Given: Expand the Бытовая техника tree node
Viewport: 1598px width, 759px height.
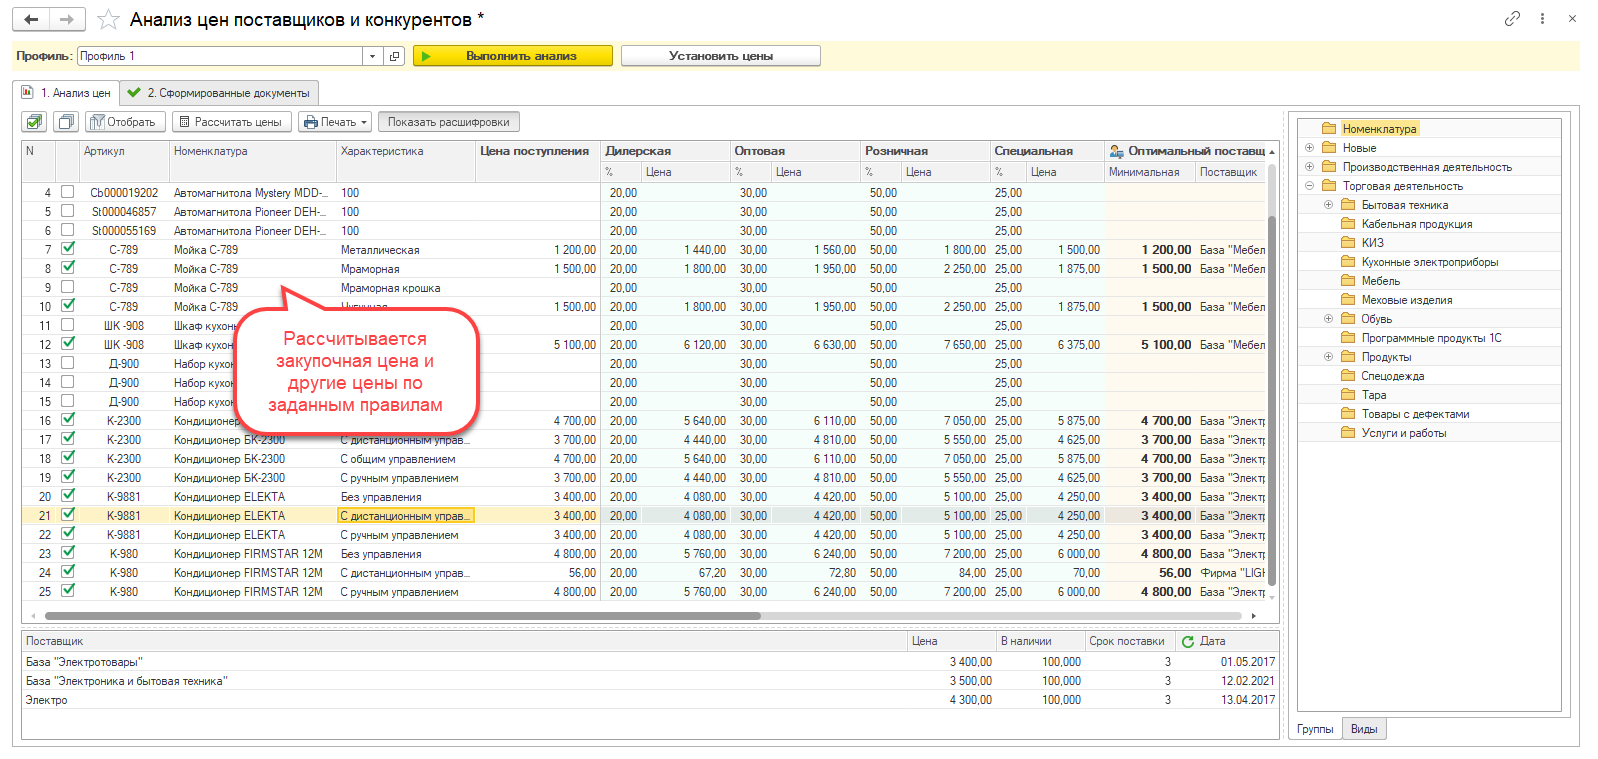Looking at the screenshot, I should [x=1328, y=205].
